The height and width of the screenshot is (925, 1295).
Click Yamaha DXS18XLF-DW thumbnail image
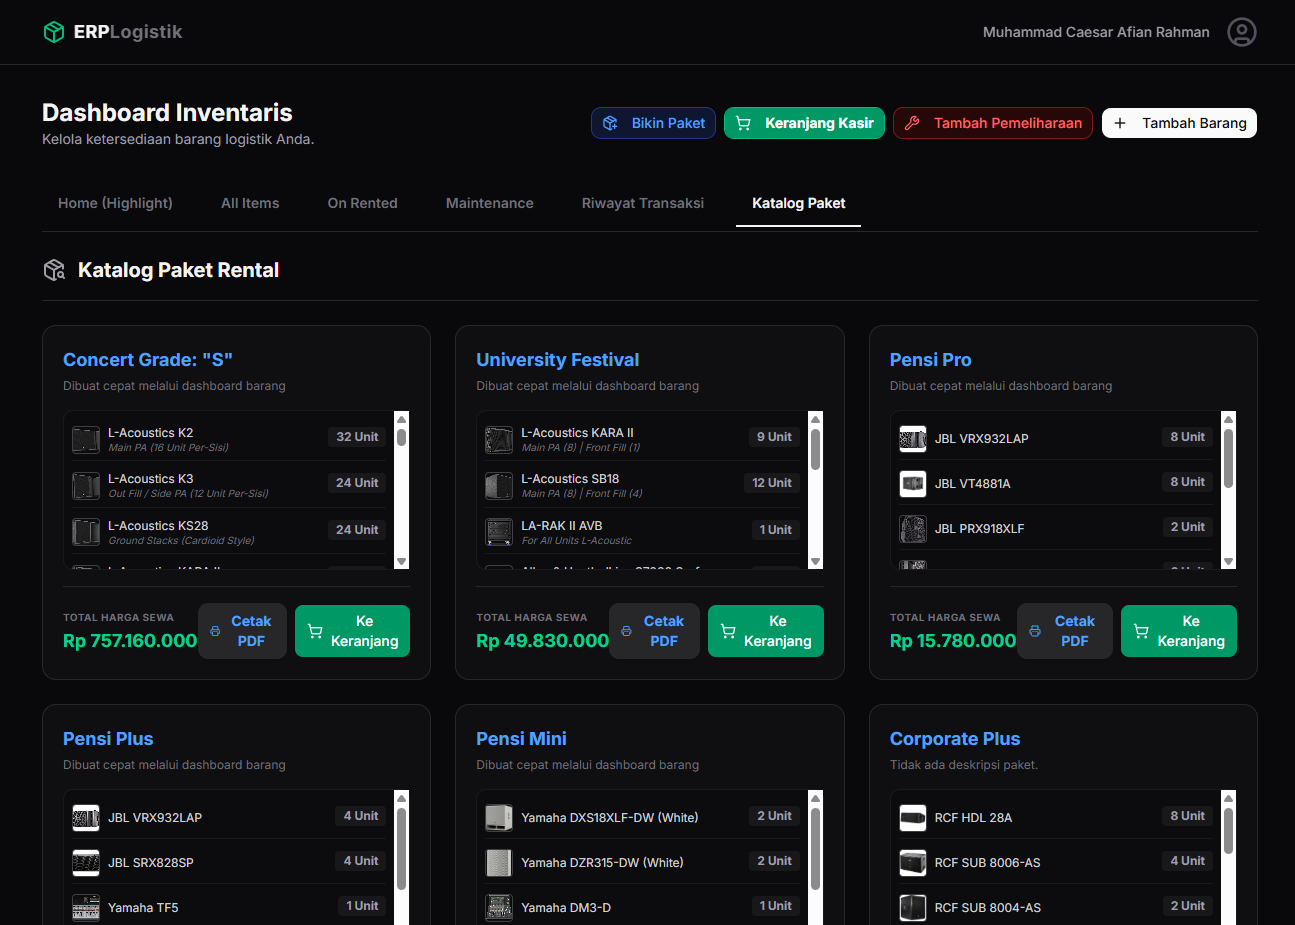pyautogui.click(x=499, y=817)
